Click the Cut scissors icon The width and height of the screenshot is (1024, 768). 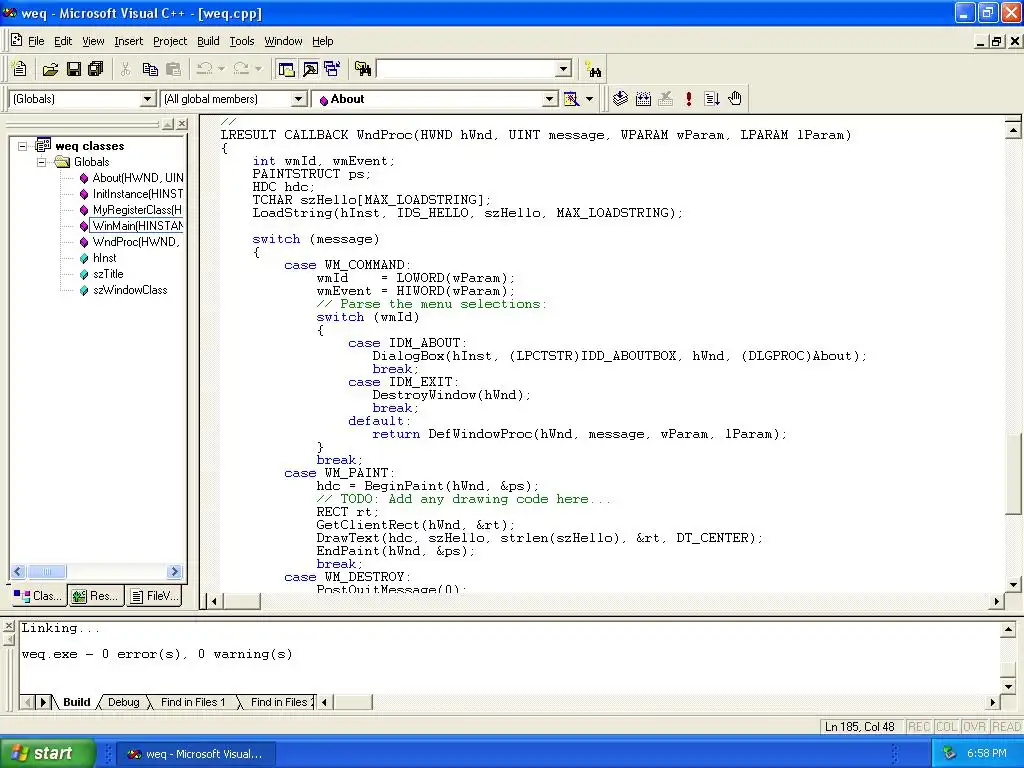[x=125, y=69]
